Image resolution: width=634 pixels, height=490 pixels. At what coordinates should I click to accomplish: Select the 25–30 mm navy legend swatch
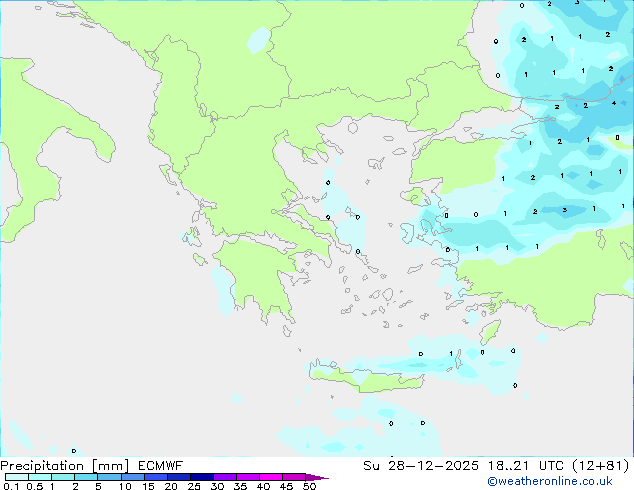(201, 477)
